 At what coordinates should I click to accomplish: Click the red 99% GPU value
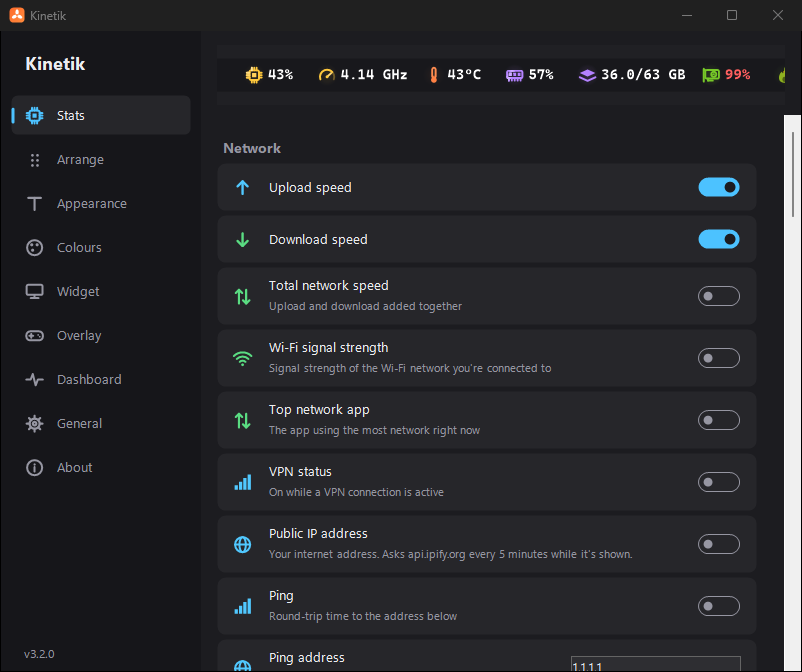tap(738, 75)
